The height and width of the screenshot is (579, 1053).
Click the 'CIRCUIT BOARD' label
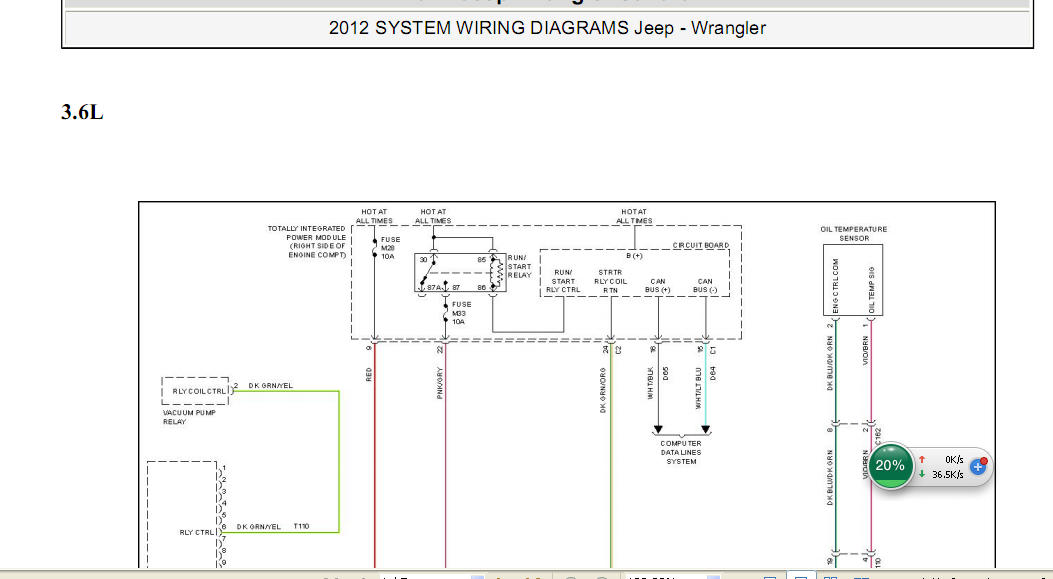click(700, 245)
